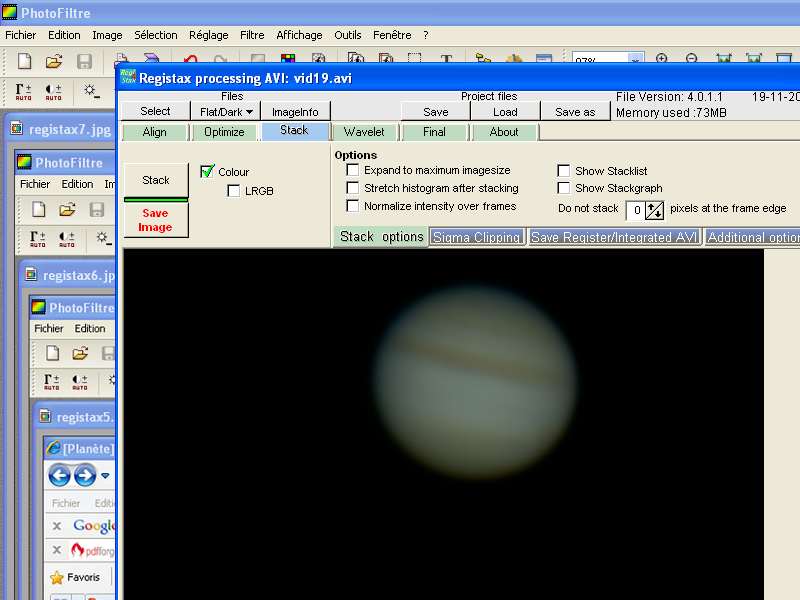Image resolution: width=800 pixels, height=600 pixels.
Task: Click the New document icon in main PhotoFiltre toolbar
Action: tap(24, 61)
